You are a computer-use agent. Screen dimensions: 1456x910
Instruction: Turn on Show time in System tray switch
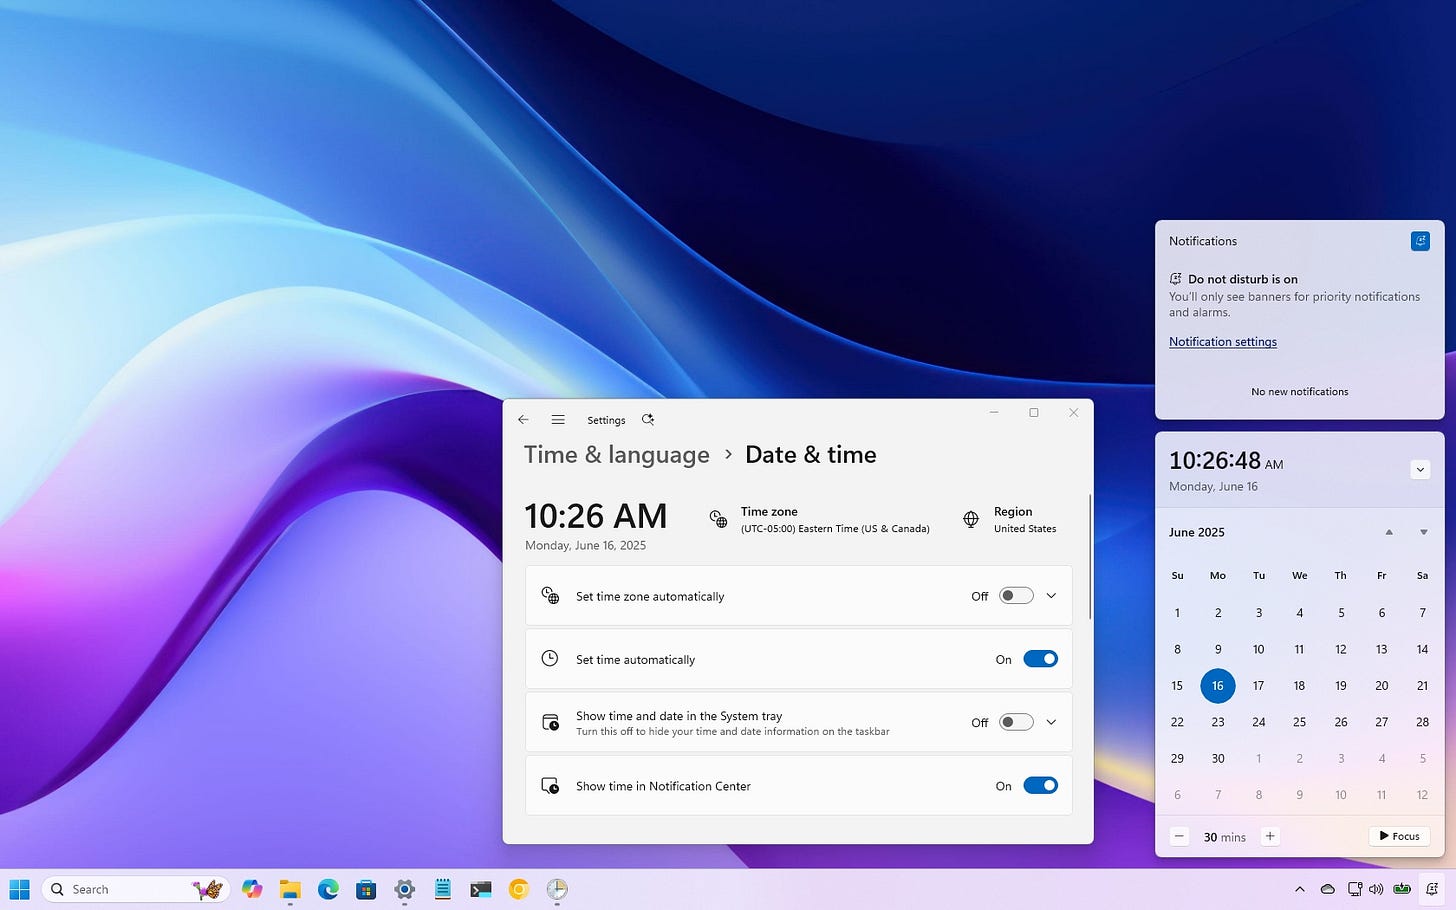(x=1016, y=722)
